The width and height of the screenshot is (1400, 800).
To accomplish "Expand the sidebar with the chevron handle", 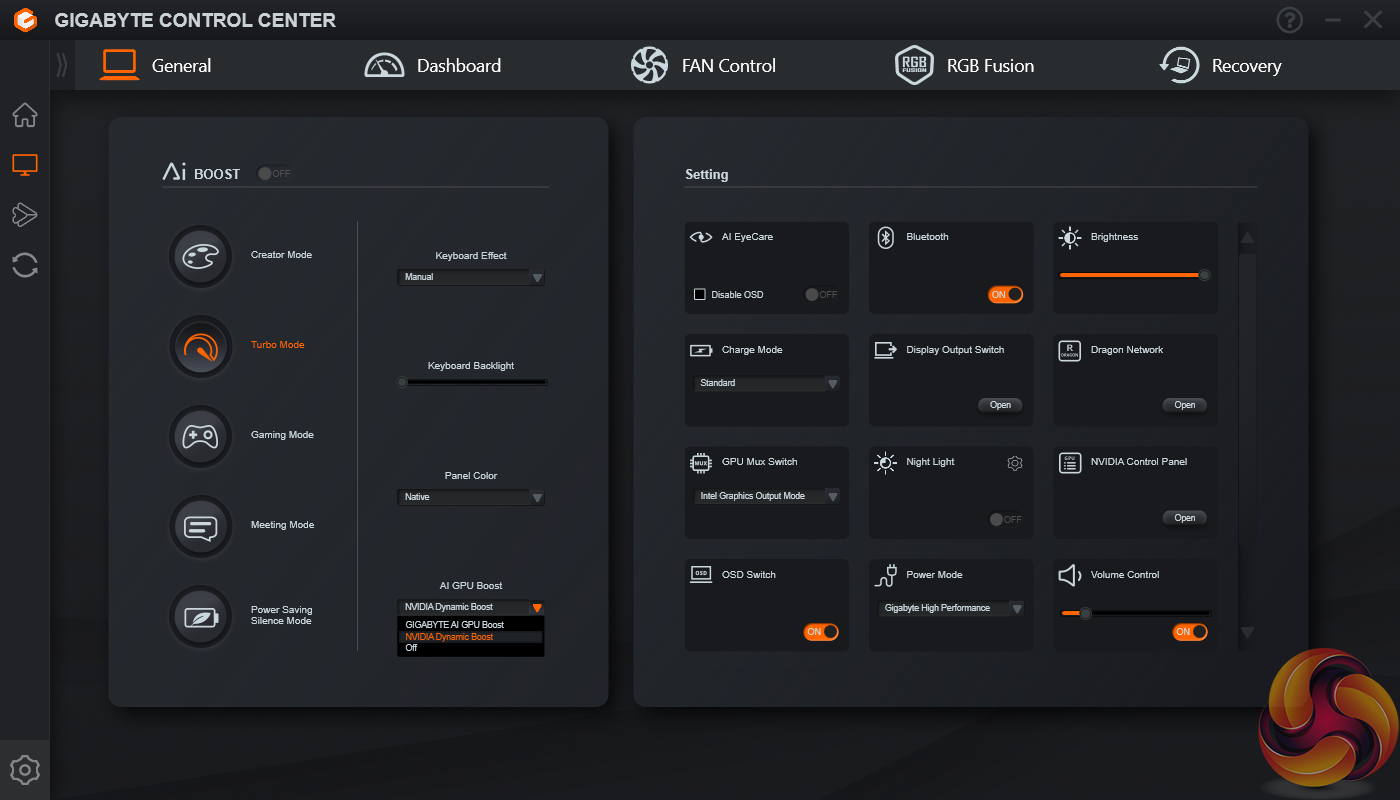I will pyautogui.click(x=62, y=65).
